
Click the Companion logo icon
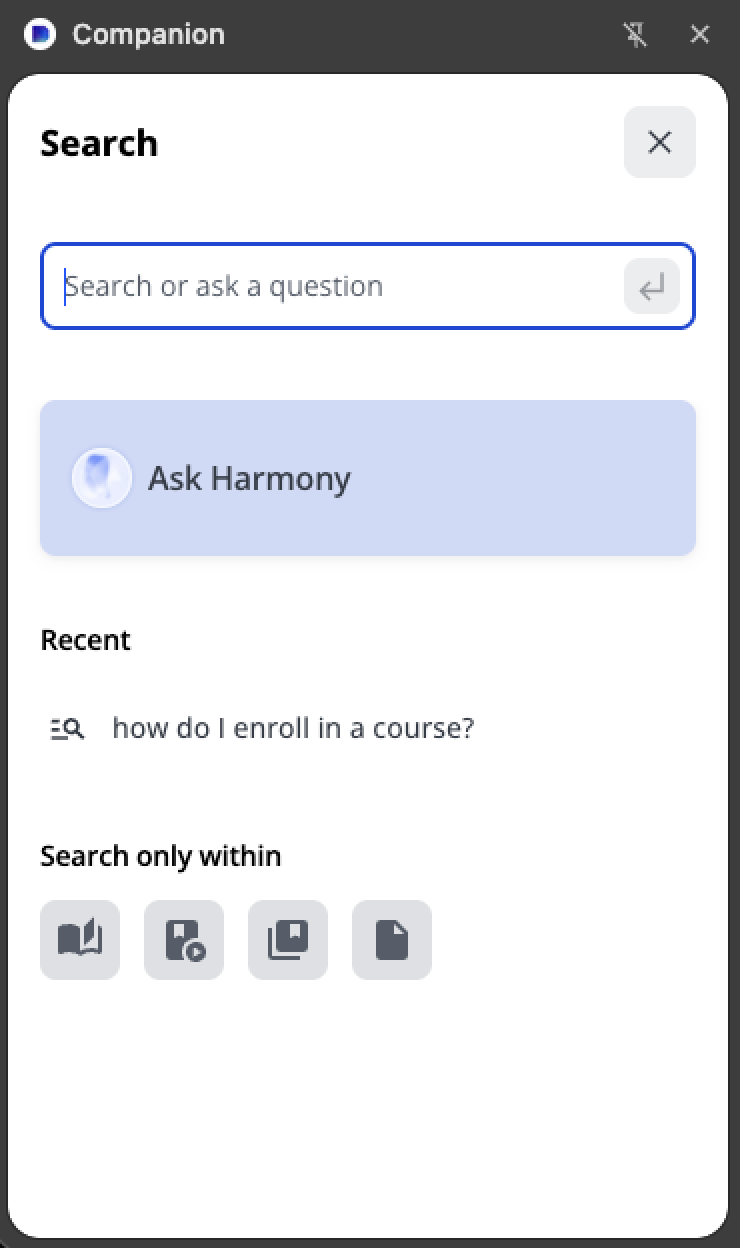point(41,34)
